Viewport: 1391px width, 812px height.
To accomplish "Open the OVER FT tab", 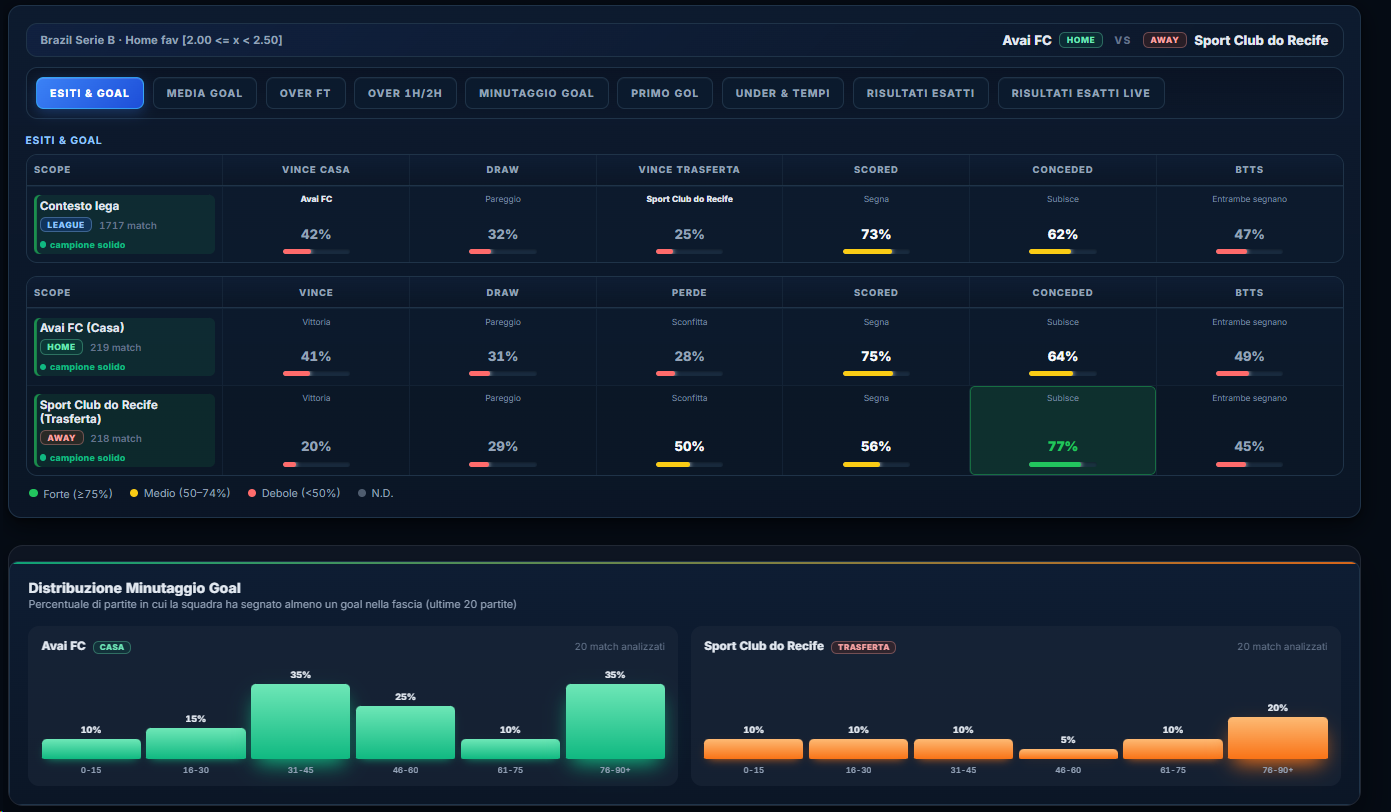I will pos(305,93).
